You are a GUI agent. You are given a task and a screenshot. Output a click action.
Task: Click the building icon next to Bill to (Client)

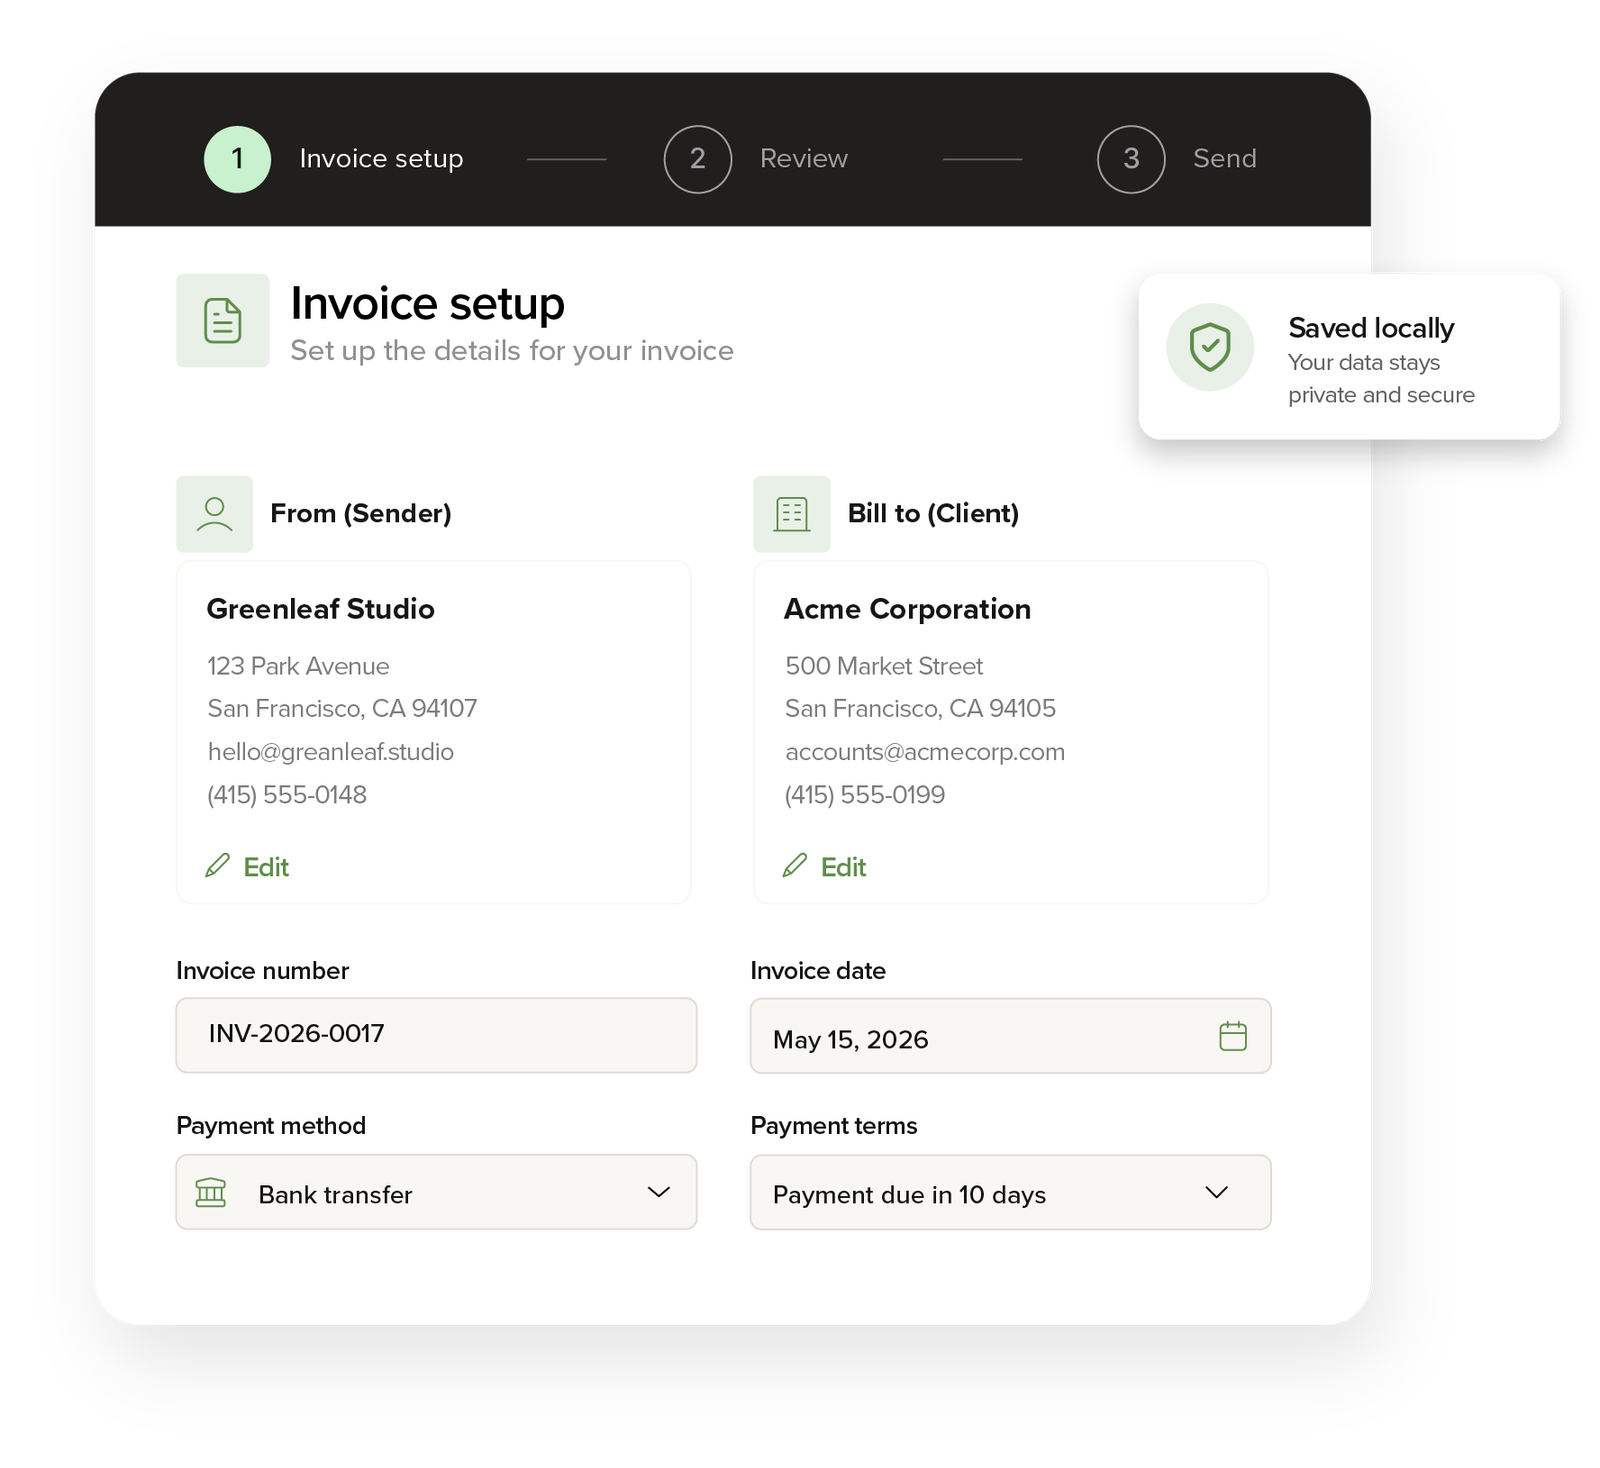[x=792, y=514]
